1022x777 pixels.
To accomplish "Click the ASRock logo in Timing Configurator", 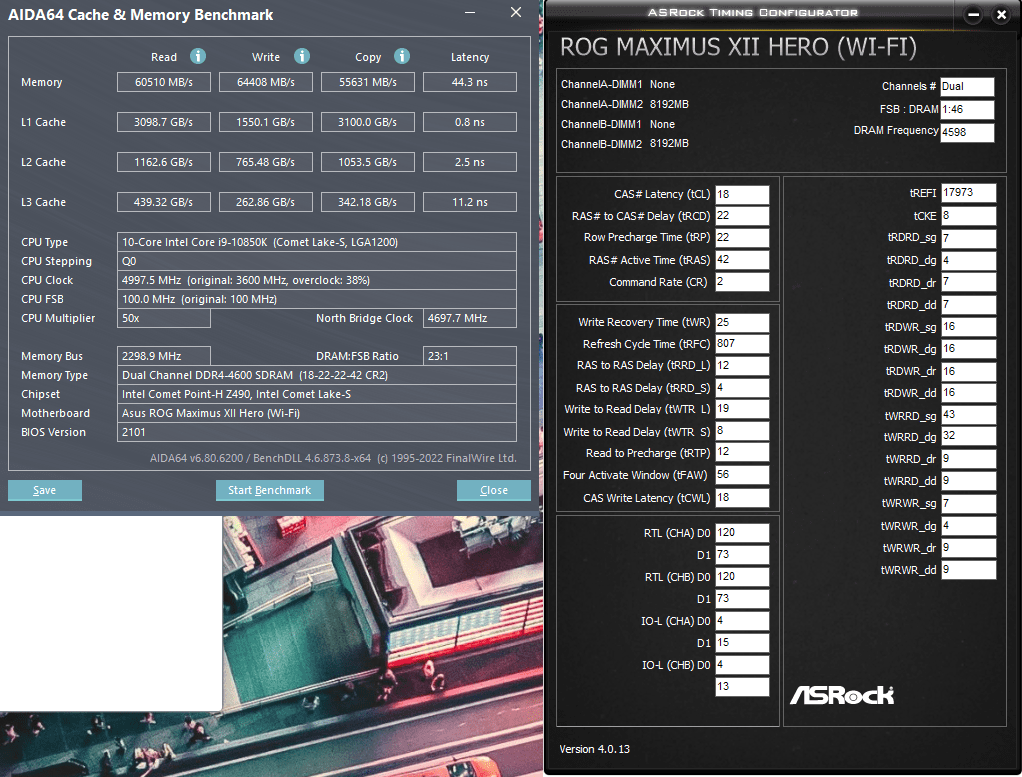I will (x=842, y=696).
